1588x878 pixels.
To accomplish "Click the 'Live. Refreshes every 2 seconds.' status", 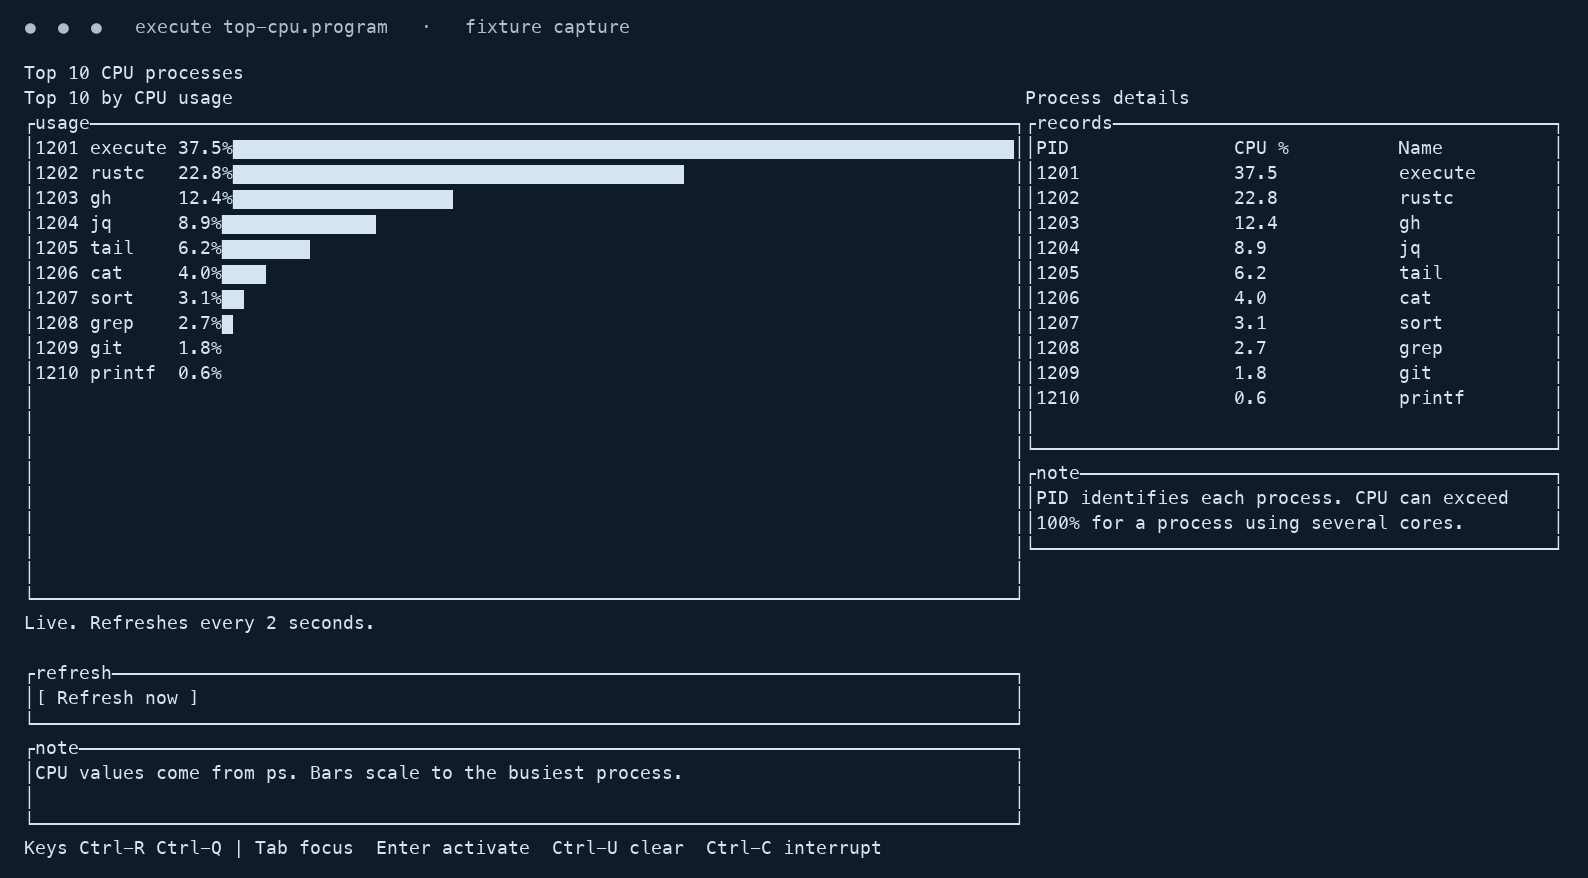I will pyautogui.click(x=199, y=623).
